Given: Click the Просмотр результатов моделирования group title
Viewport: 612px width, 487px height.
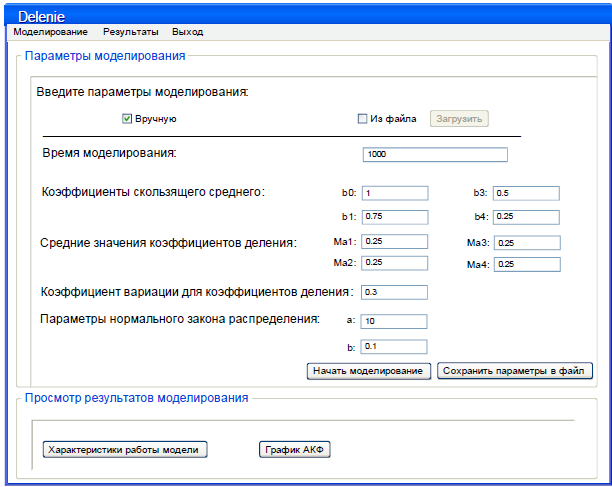Looking at the screenshot, I should (x=137, y=398).
